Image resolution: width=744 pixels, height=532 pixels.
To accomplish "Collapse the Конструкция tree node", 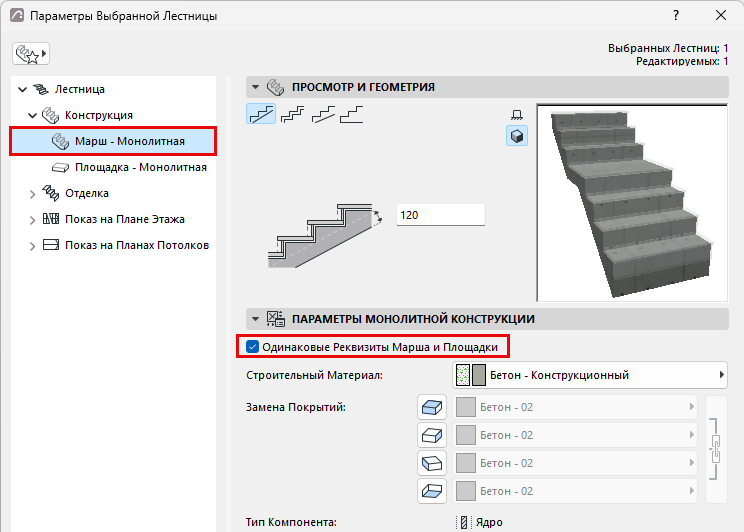I will [32, 115].
